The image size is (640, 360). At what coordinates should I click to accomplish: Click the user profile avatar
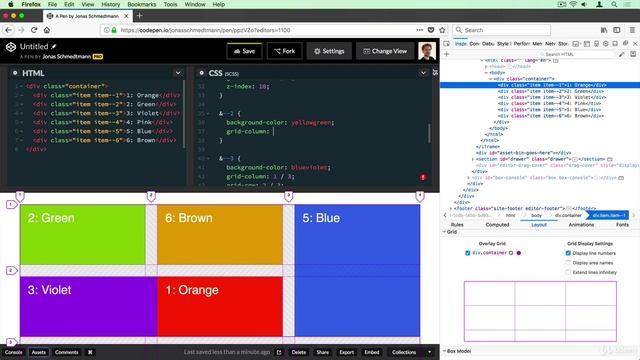click(x=427, y=51)
